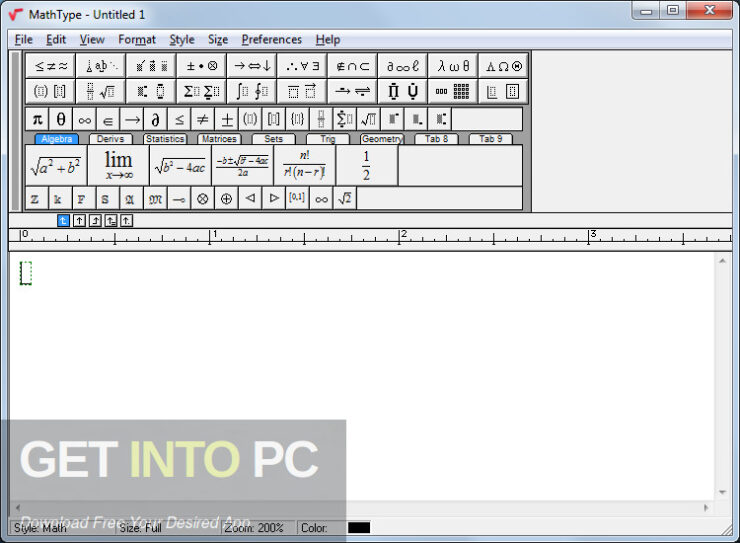Select the center tab stop button
The height and width of the screenshot is (543, 740).
(79, 220)
